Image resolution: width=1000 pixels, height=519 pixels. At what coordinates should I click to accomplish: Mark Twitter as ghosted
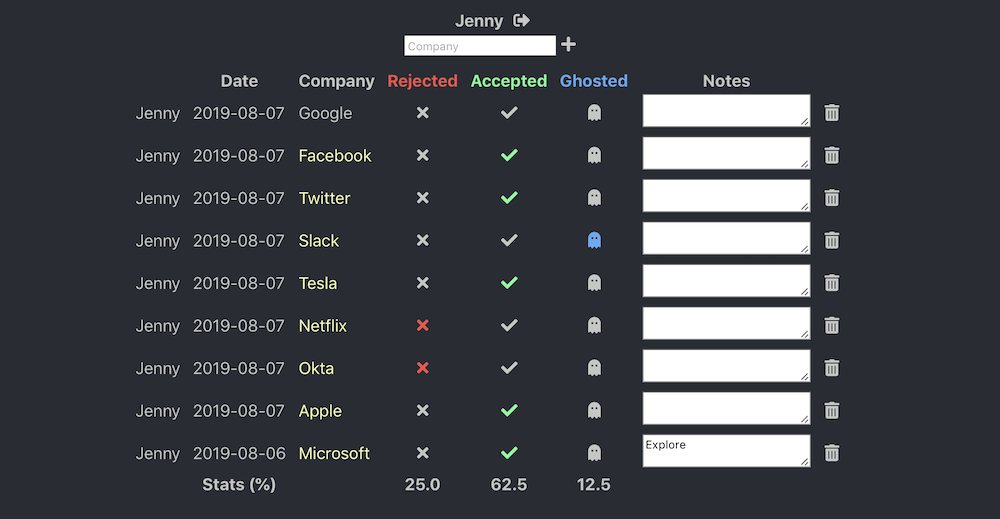594,198
